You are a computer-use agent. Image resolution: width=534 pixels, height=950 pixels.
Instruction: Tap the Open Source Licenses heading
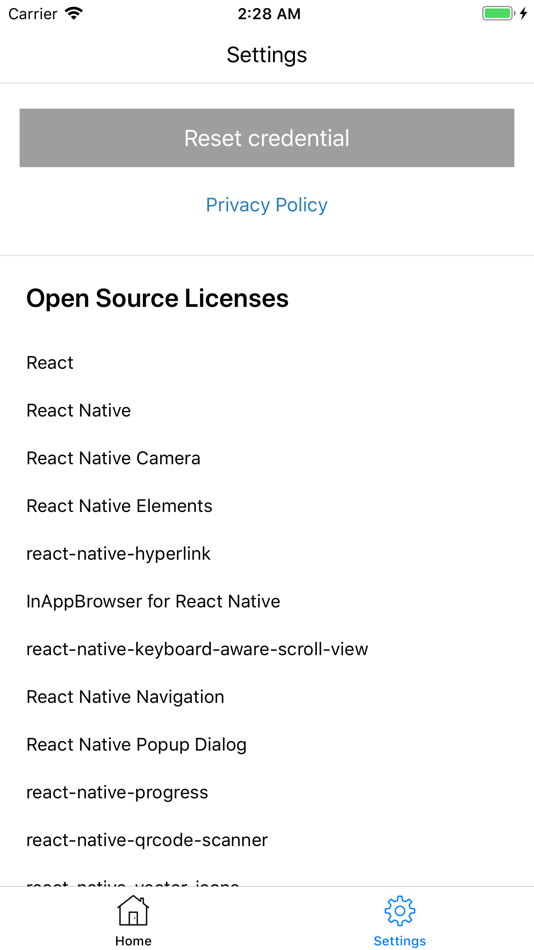(158, 299)
